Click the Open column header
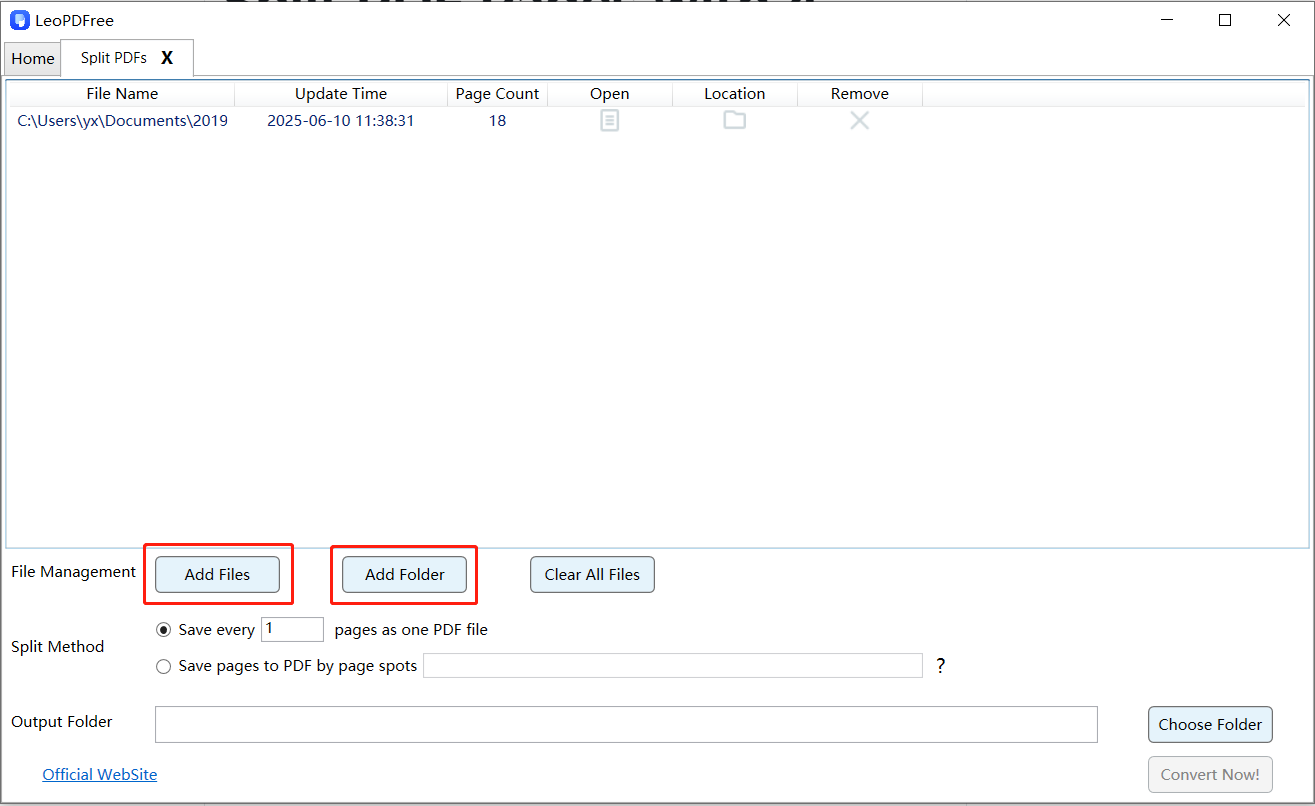The image size is (1315, 806). click(x=610, y=94)
